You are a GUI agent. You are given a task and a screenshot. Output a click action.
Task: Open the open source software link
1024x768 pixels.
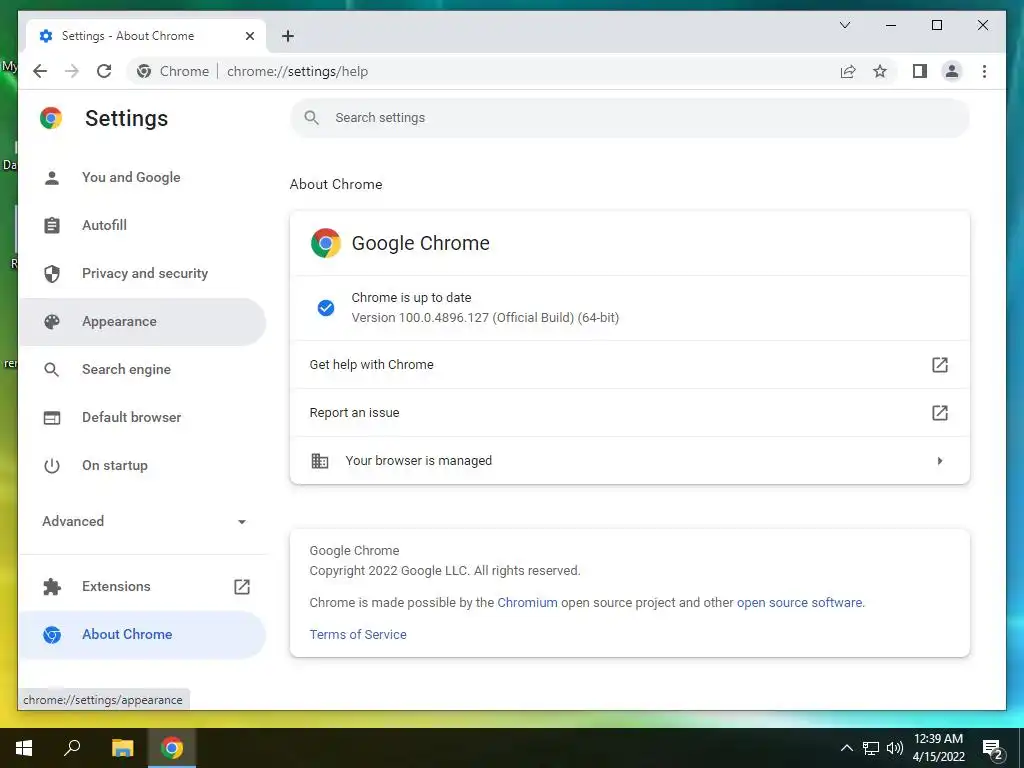[799, 603]
